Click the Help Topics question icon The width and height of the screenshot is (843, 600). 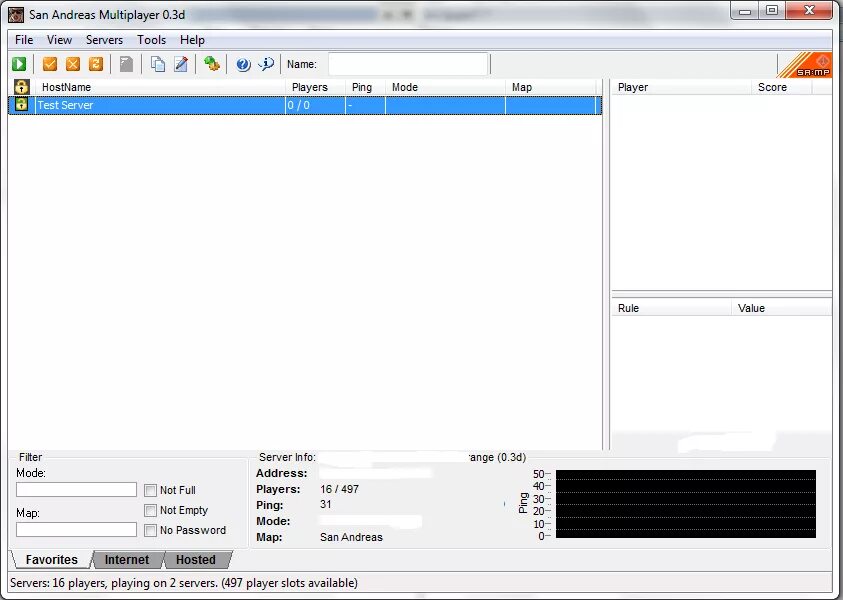[x=243, y=65]
